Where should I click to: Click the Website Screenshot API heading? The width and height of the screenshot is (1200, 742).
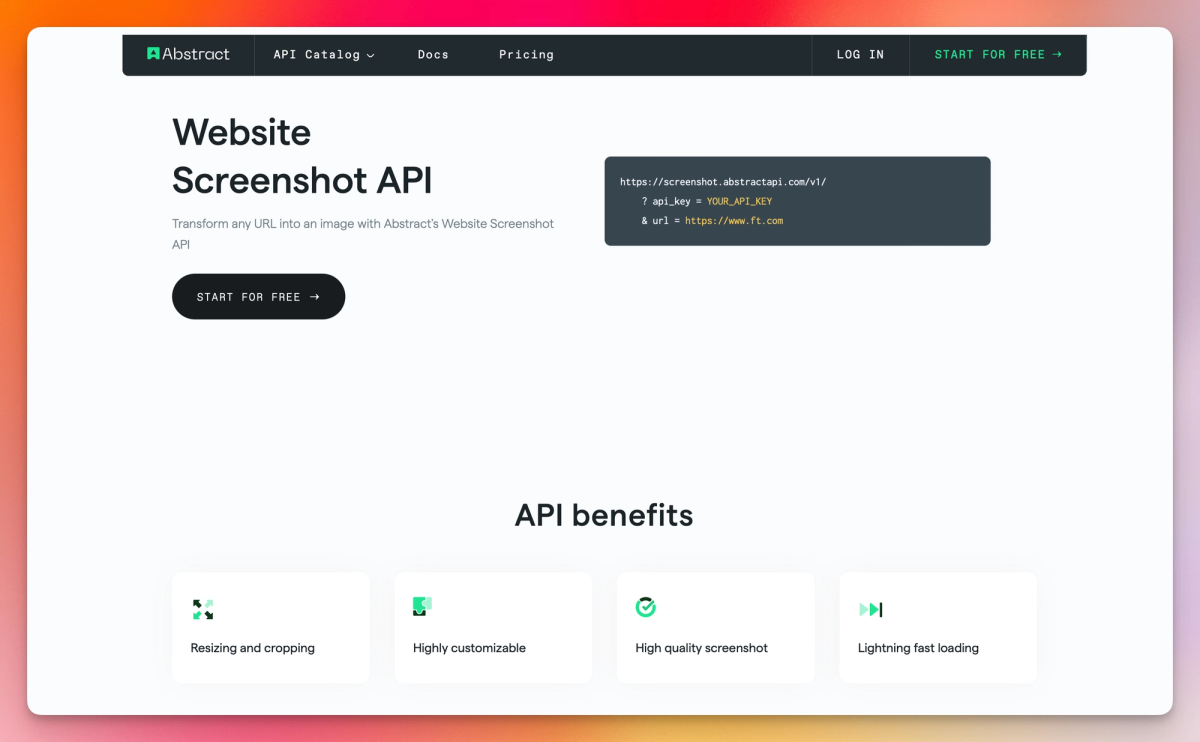(x=303, y=156)
